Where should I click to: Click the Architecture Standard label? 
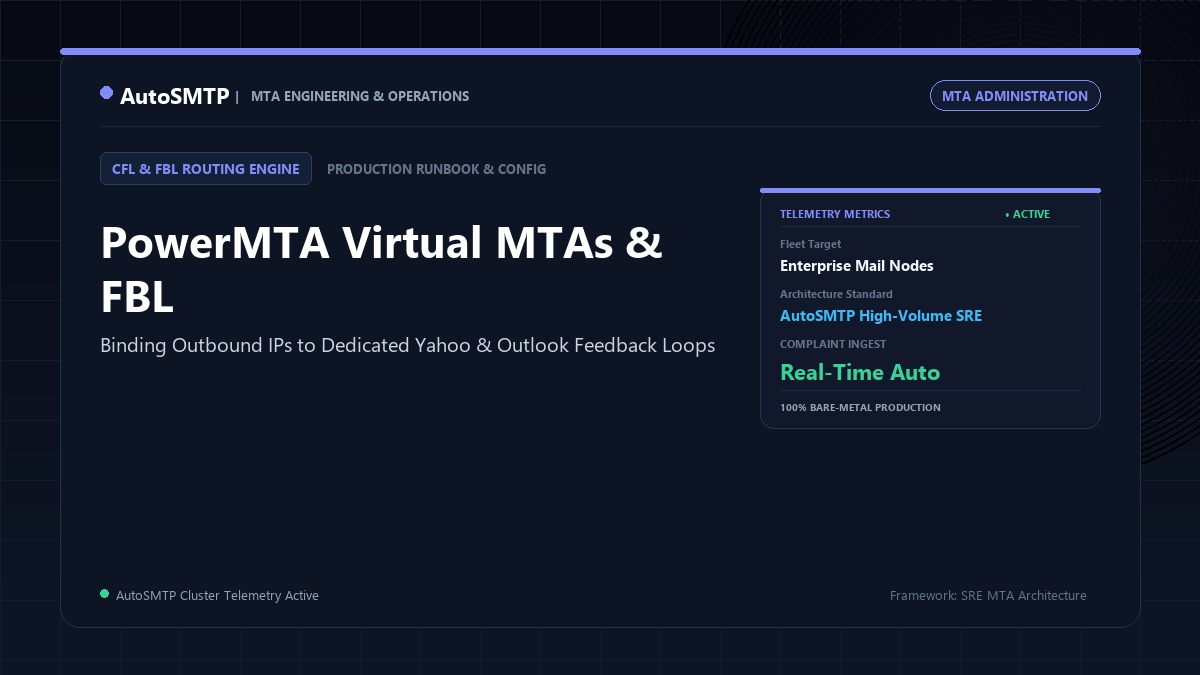coord(836,294)
